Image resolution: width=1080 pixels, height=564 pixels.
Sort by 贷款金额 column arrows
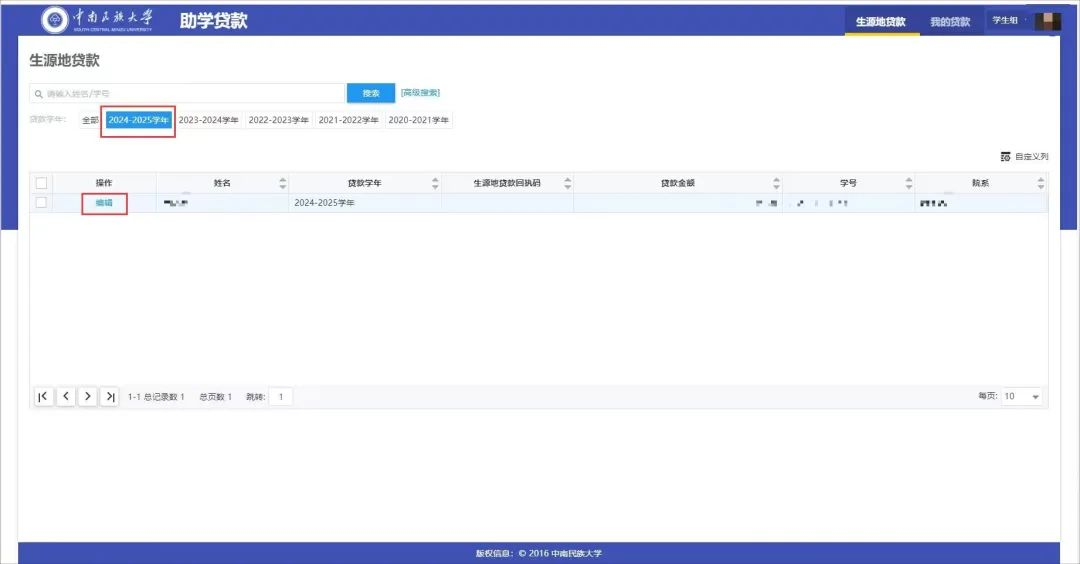click(775, 183)
